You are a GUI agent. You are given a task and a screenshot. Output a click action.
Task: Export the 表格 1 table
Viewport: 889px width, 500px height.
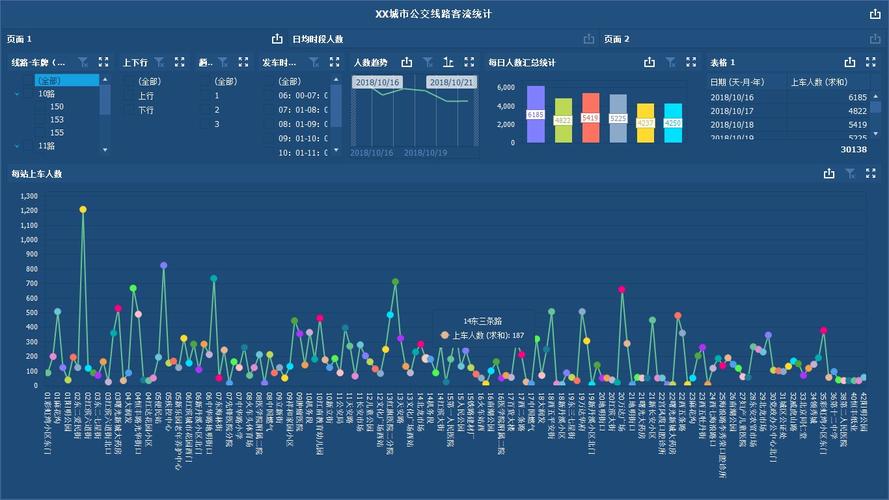coord(849,62)
